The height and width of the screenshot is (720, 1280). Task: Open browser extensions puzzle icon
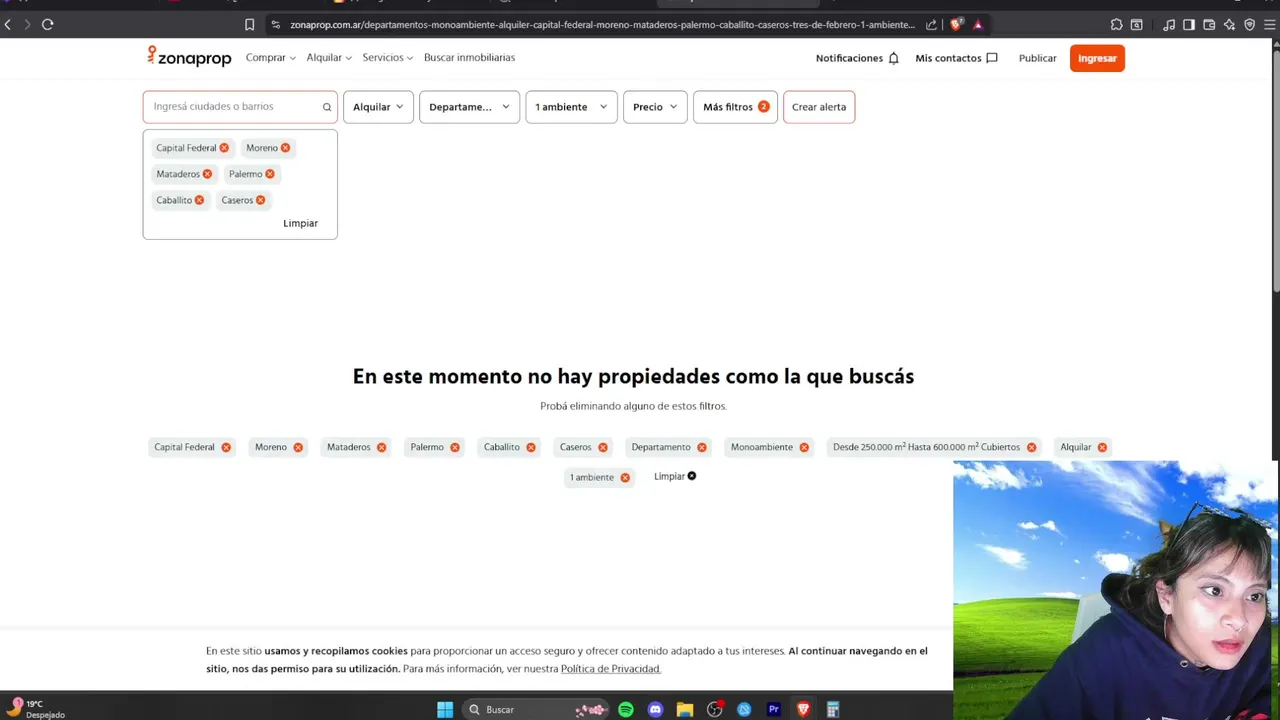click(x=1117, y=24)
